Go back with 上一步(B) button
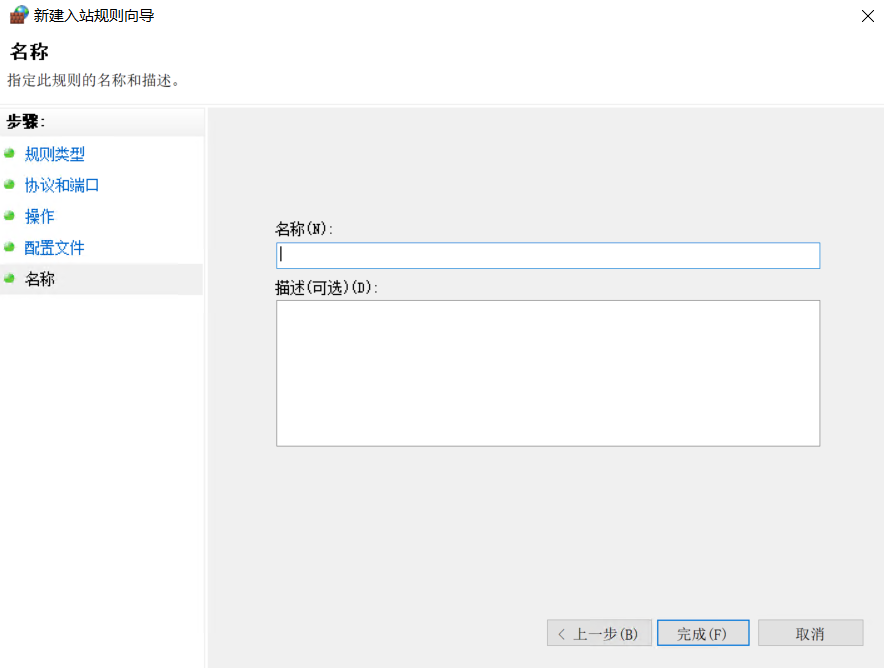 click(599, 633)
